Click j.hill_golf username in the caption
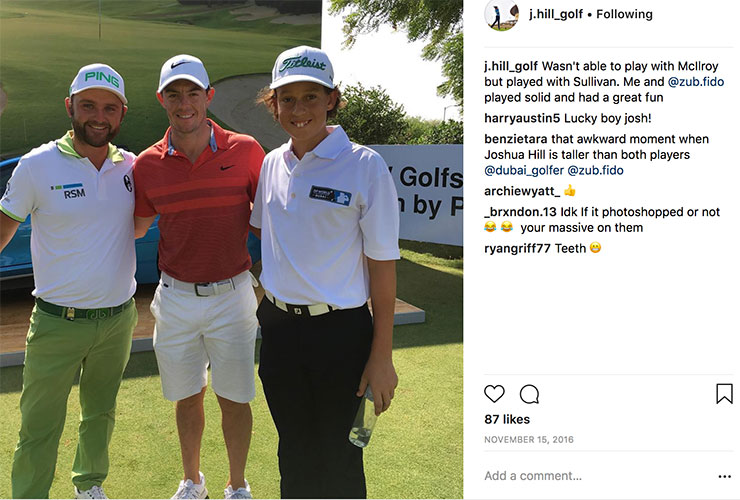Screen dimensions: 740x500 [x=511, y=67]
